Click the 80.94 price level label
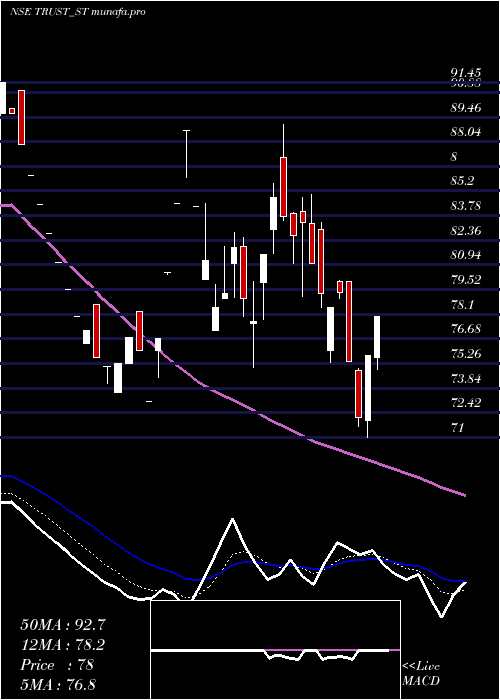The image size is (500, 700). click(x=466, y=255)
